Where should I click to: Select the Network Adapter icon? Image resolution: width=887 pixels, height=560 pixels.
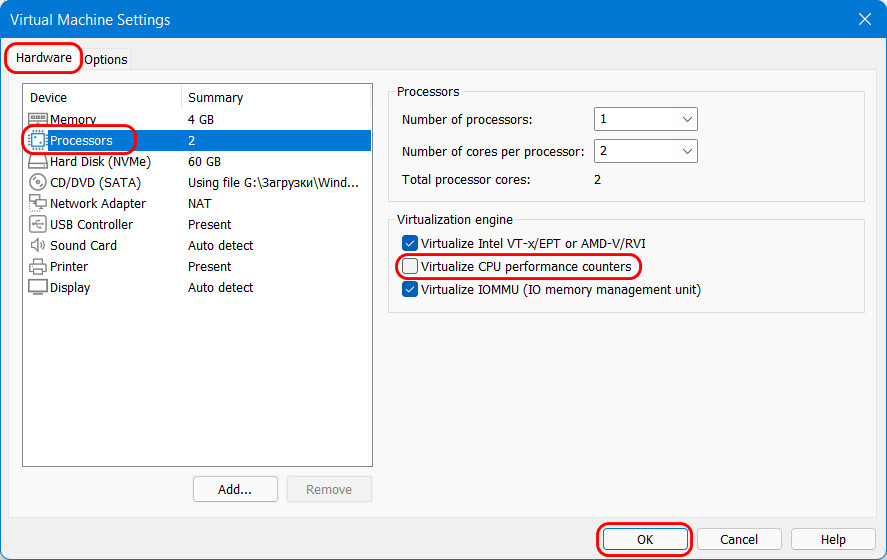point(37,203)
